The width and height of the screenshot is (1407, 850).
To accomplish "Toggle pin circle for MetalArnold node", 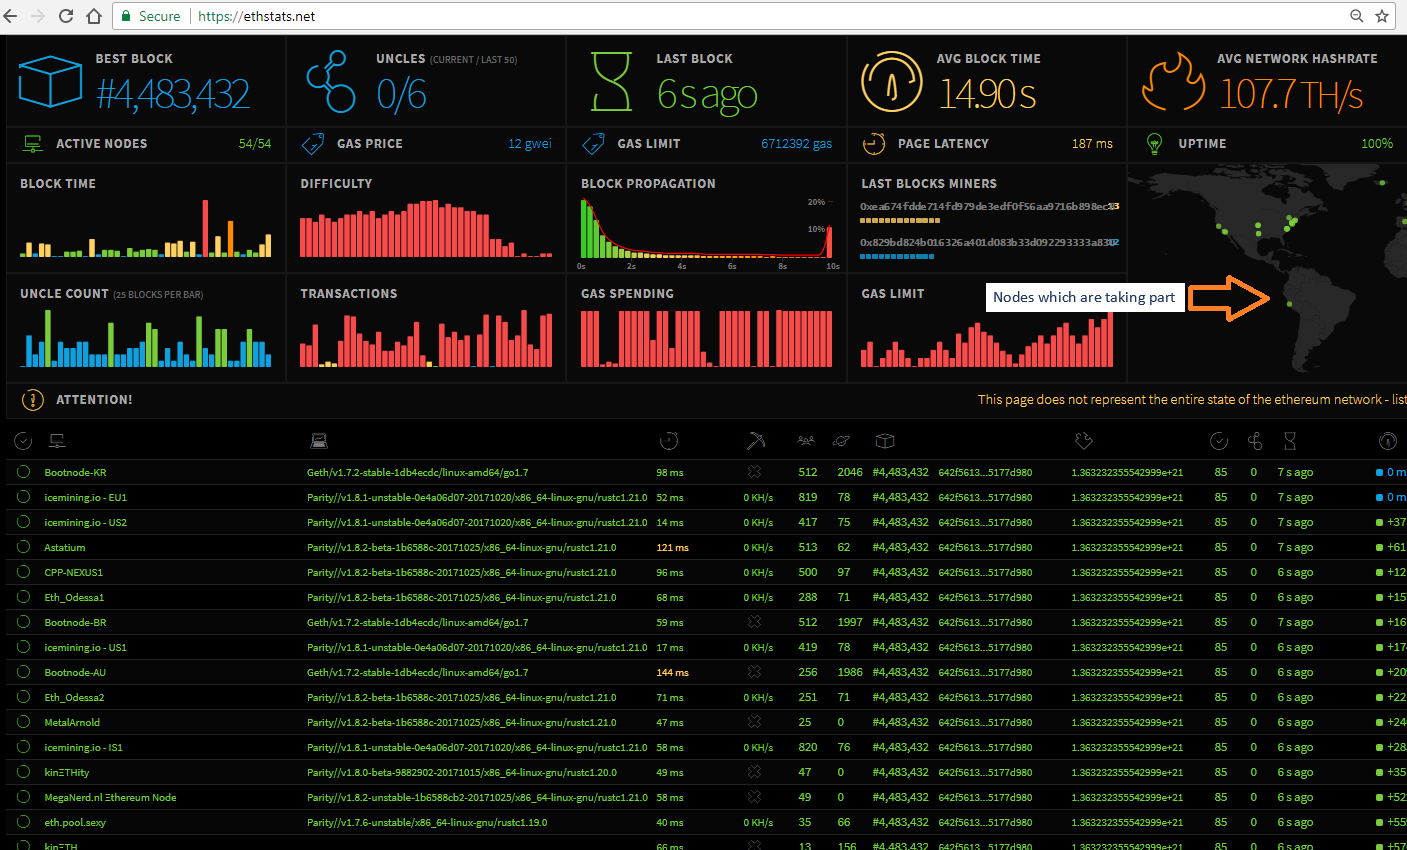I will [23, 722].
